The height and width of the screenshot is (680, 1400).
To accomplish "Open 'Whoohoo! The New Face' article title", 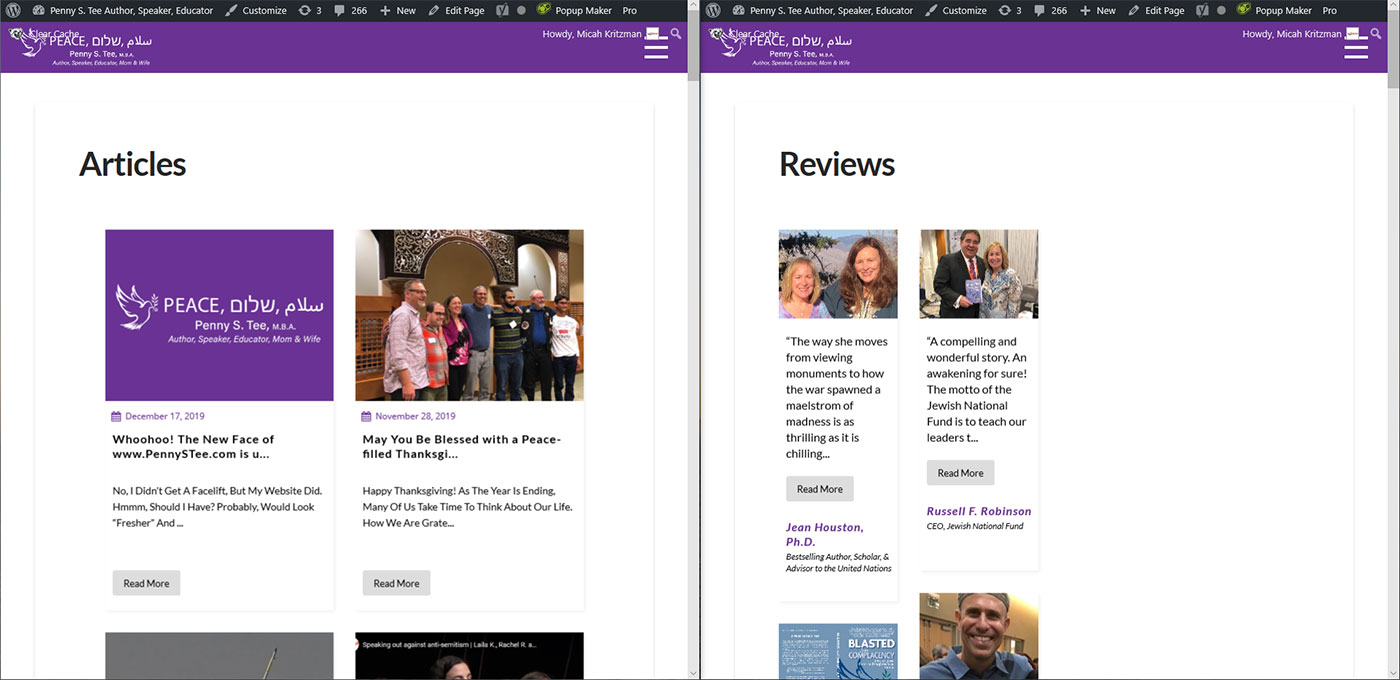I will tap(193, 446).
